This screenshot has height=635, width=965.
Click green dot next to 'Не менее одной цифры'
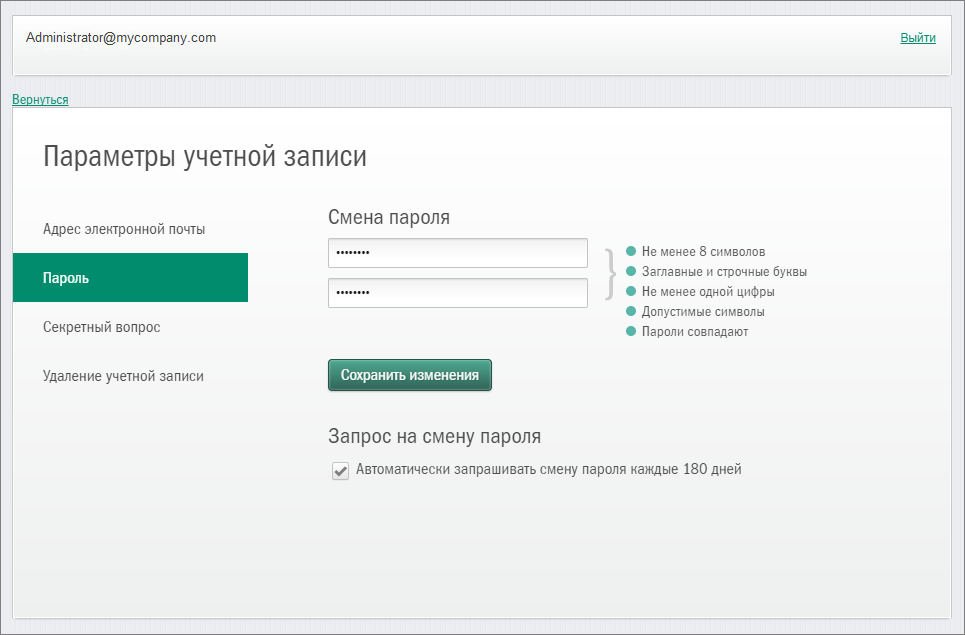tap(631, 292)
